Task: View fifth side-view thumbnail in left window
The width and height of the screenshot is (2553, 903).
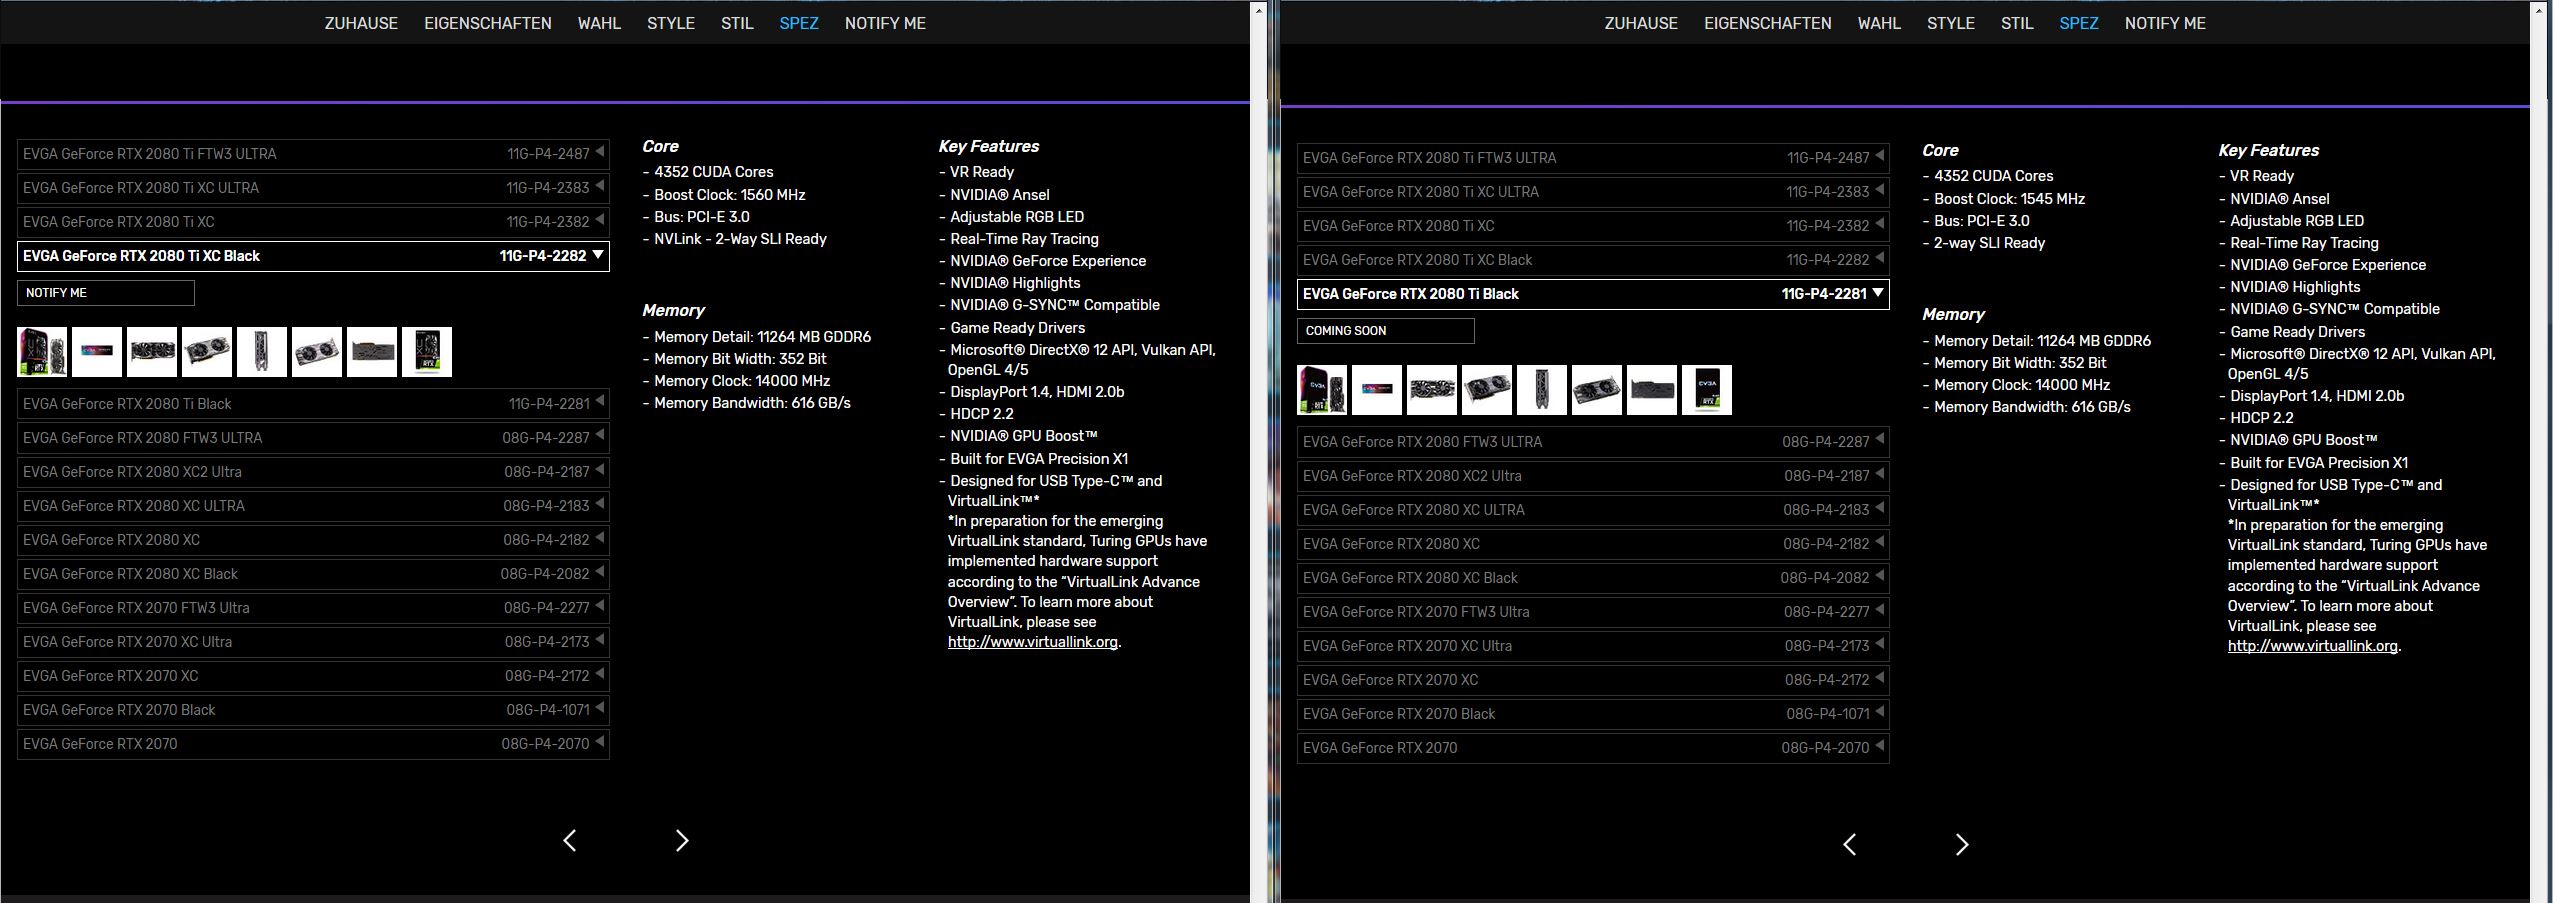Action: (262, 352)
